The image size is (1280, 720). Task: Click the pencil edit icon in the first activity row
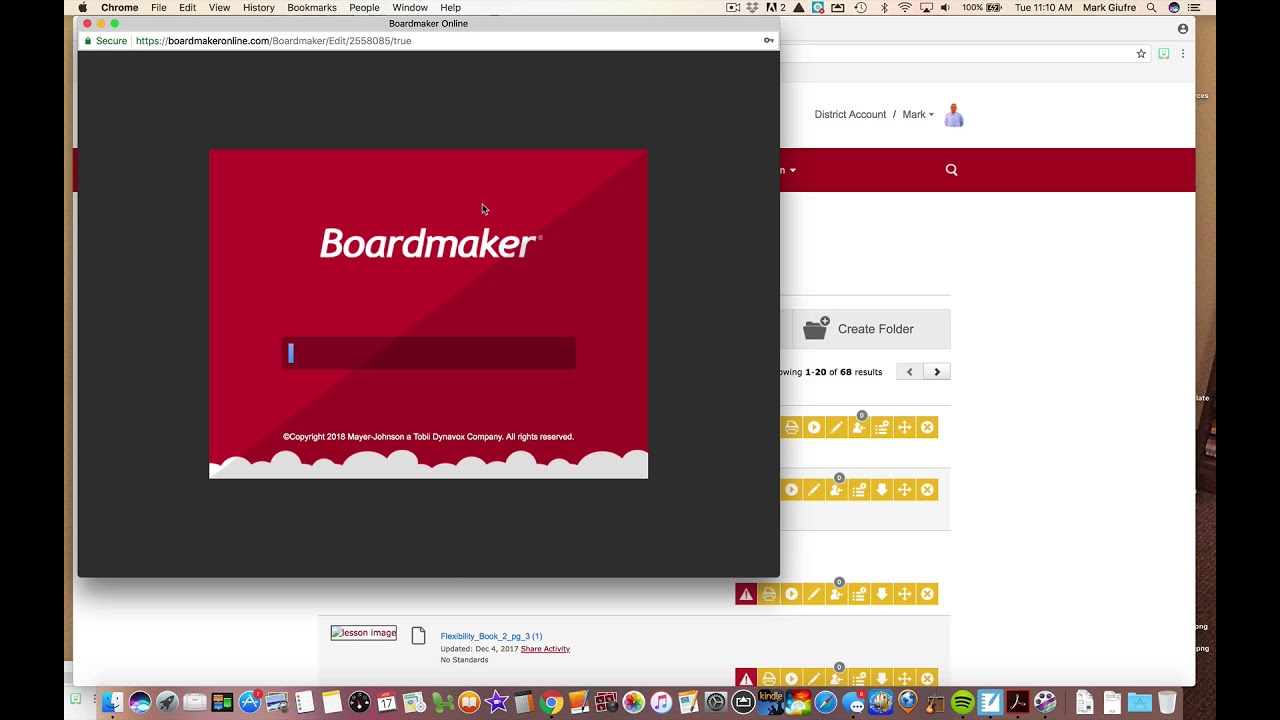(837, 428)
